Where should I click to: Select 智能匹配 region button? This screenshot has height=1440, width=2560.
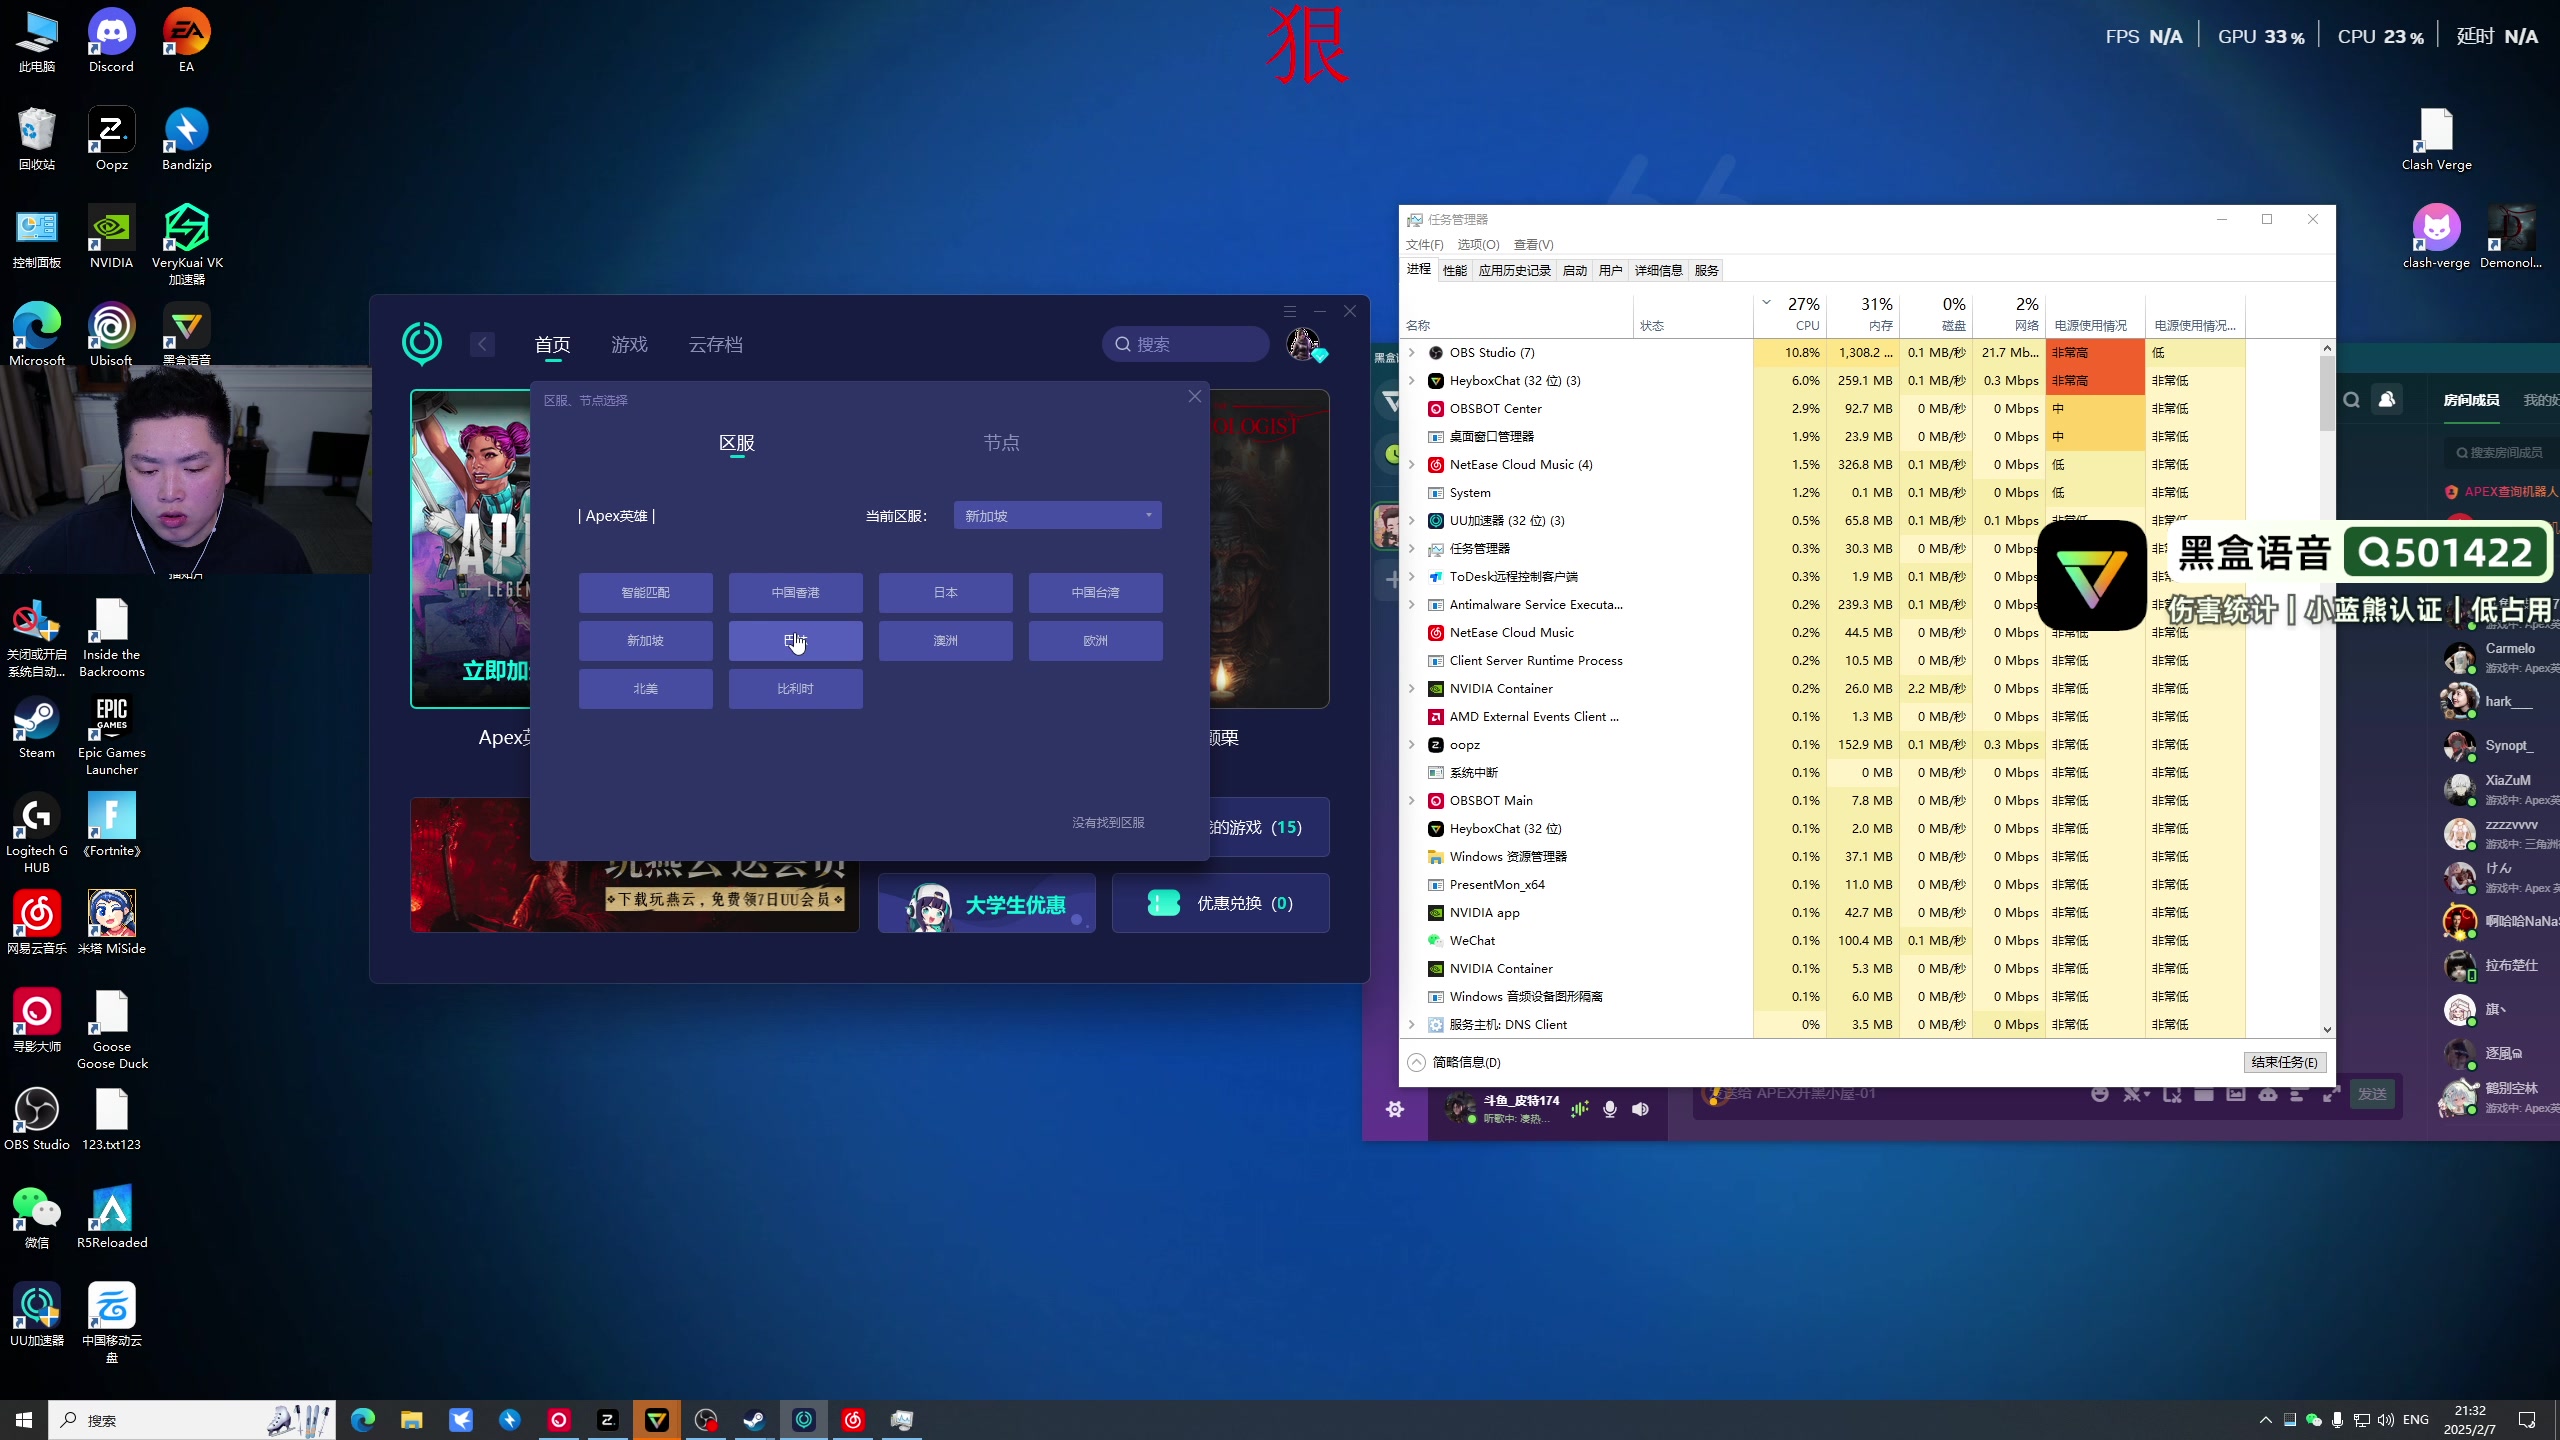pos(645,592)
